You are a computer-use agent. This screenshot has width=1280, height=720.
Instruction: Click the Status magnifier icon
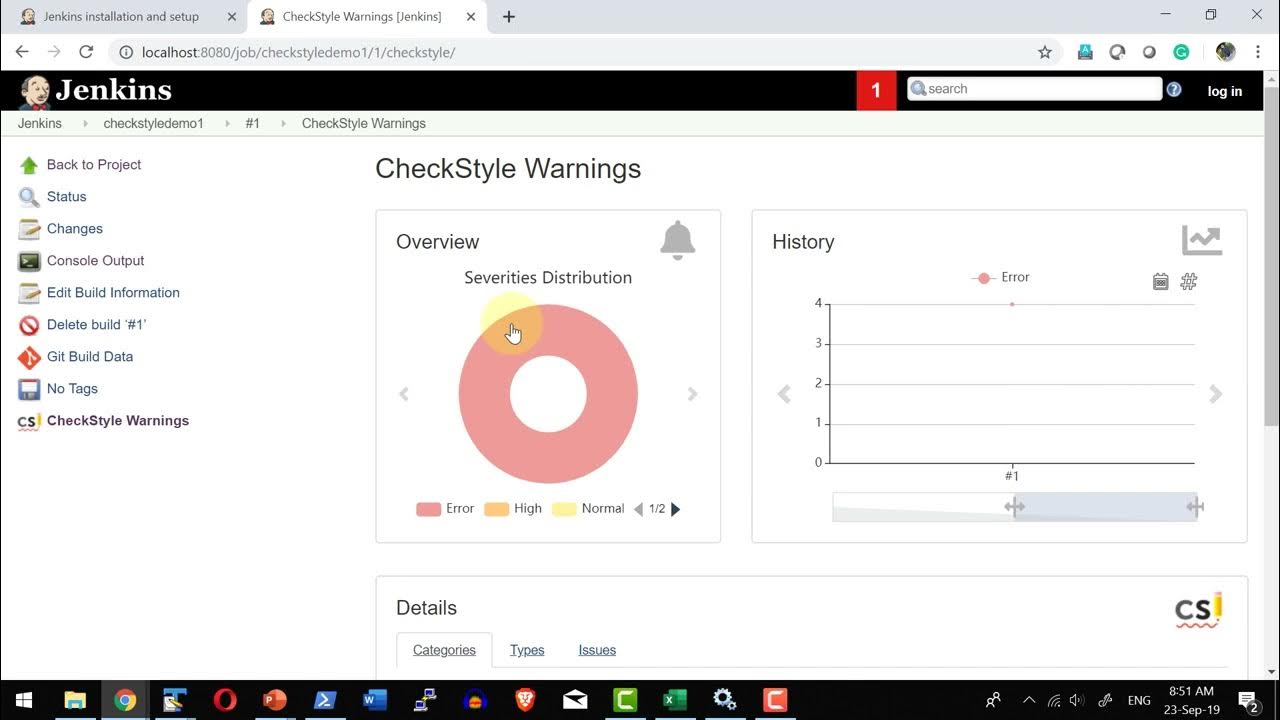pyautogui.click(x=29, y=197)
